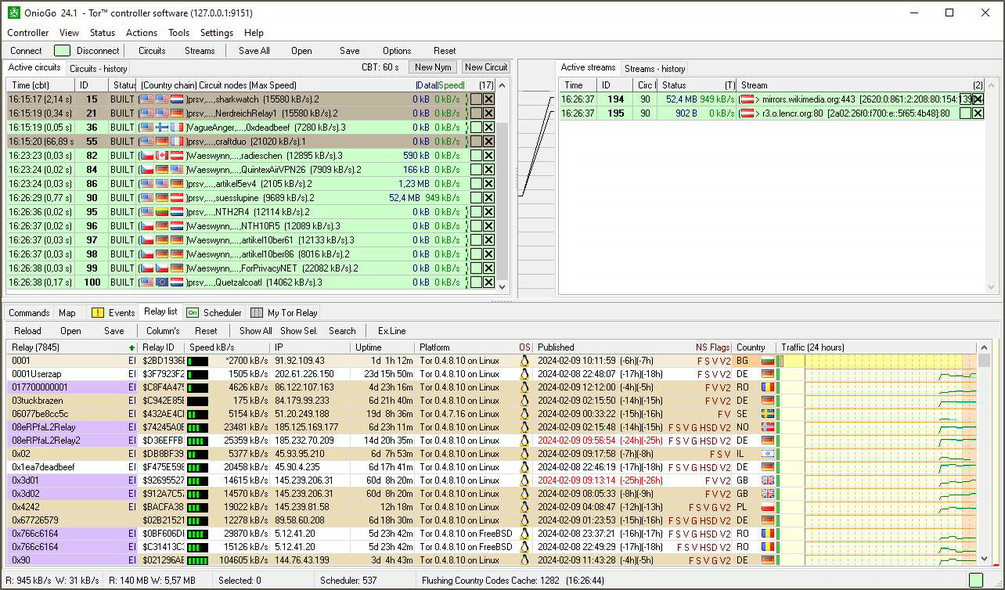Tick the checkbox for circuit 90
The width and height of the screenshot is (1005, 590).
[x=476, y=198]
